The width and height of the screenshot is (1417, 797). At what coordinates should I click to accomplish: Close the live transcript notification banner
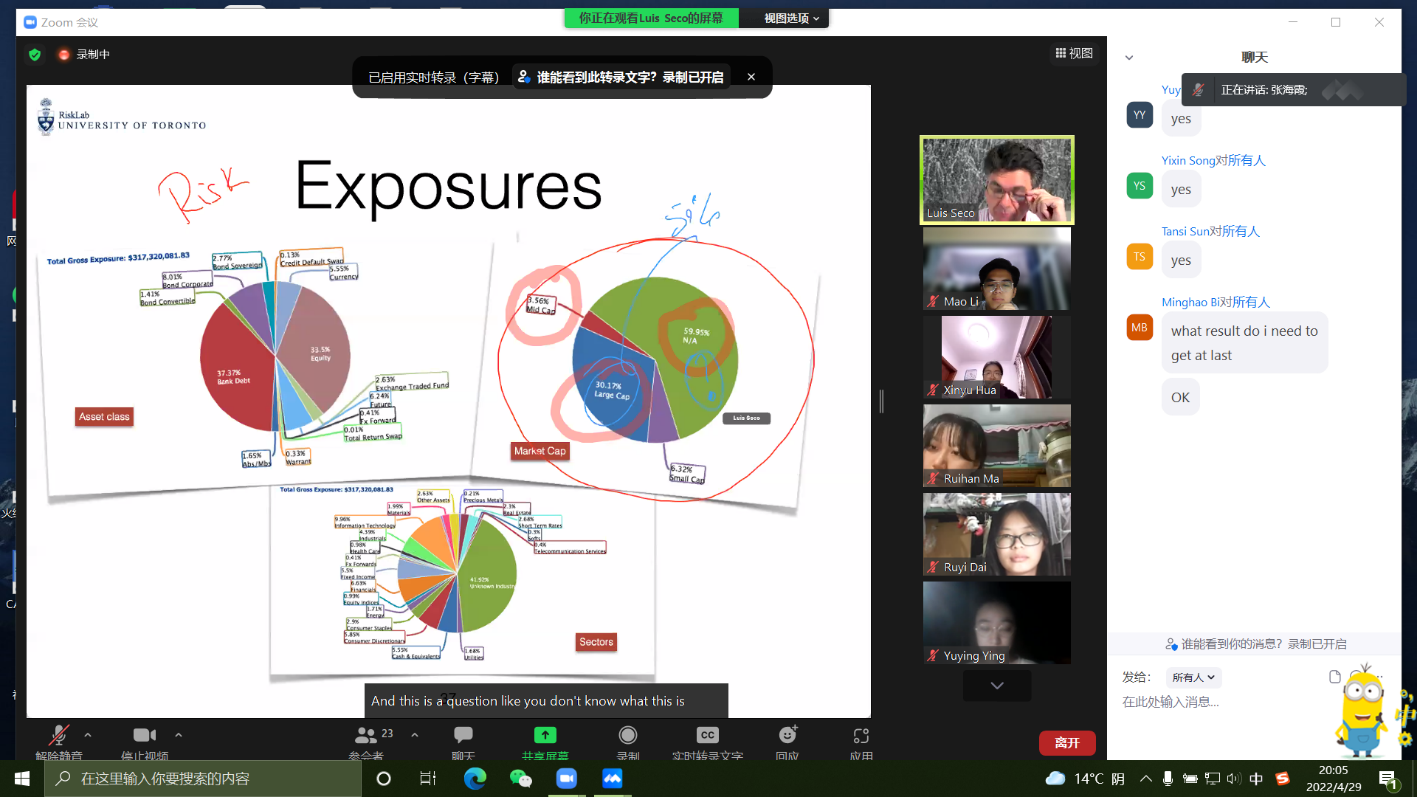pos(751,77)
